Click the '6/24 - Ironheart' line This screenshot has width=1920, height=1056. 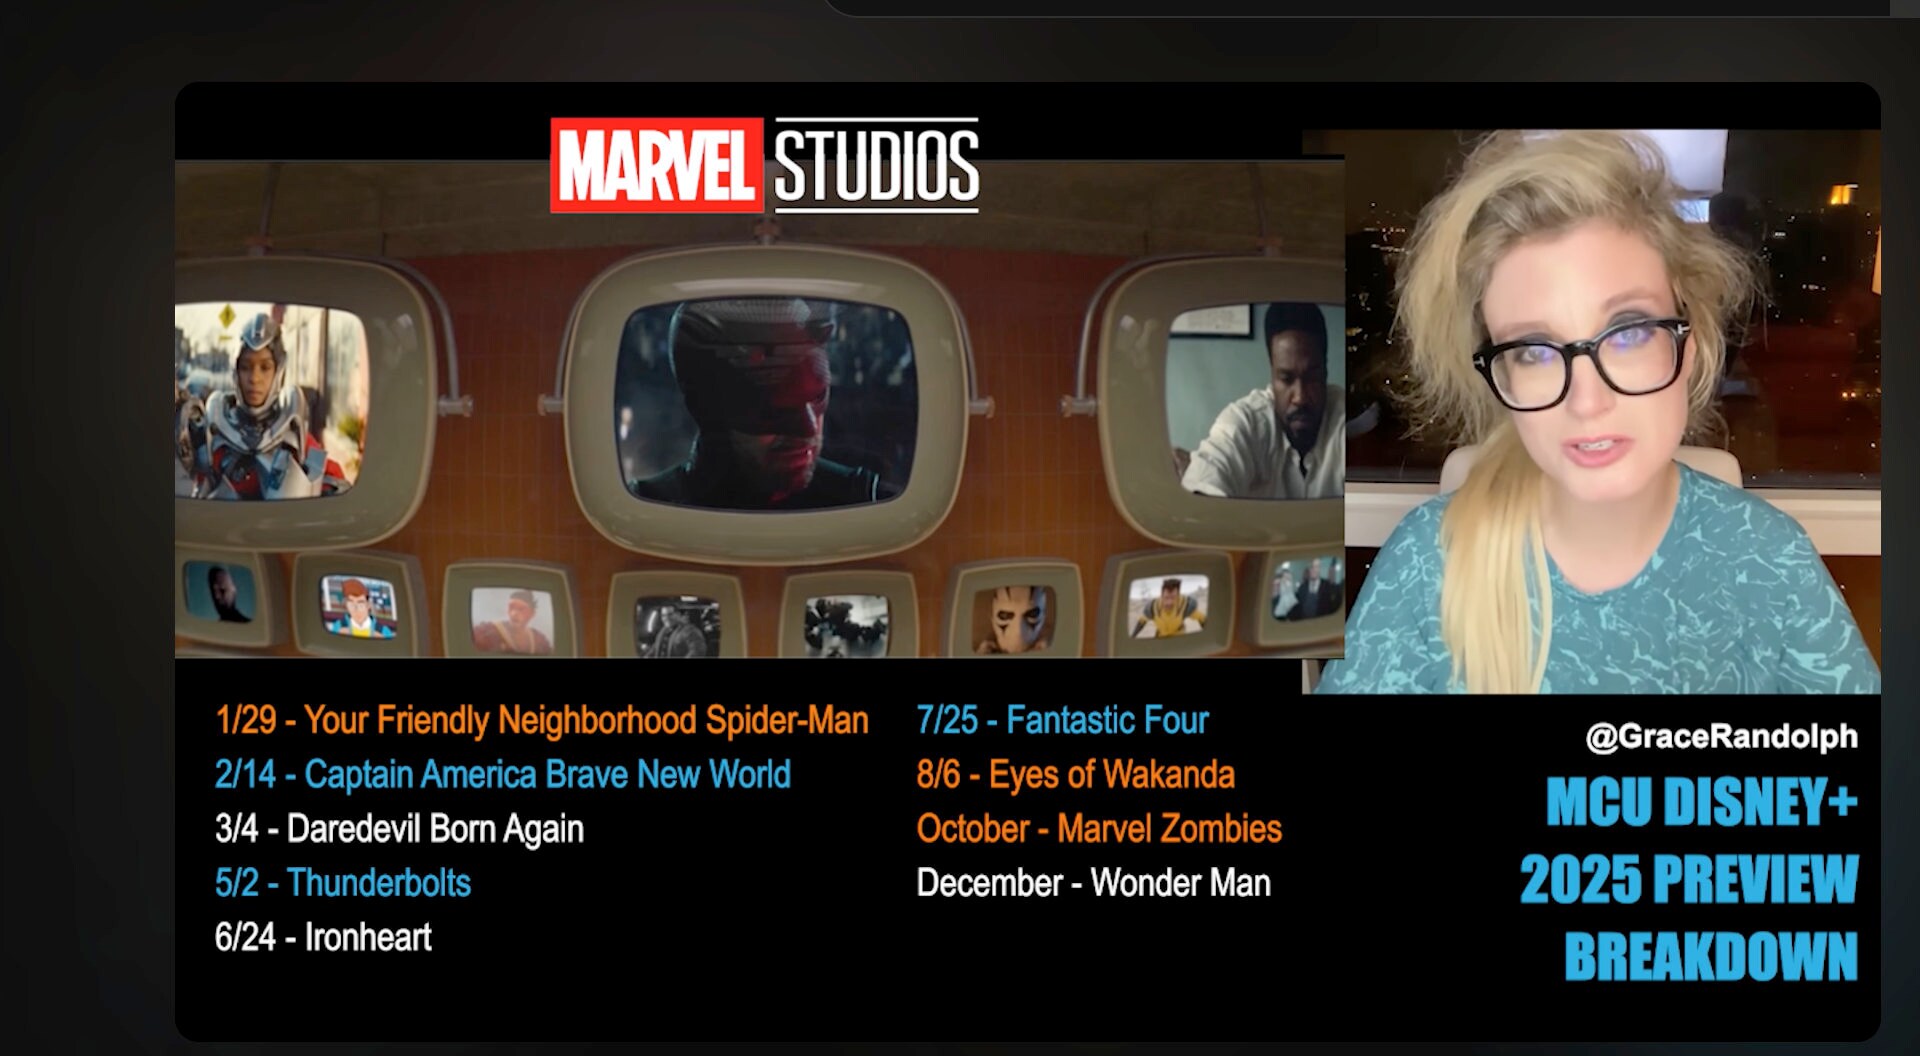[x=323, y=937]
